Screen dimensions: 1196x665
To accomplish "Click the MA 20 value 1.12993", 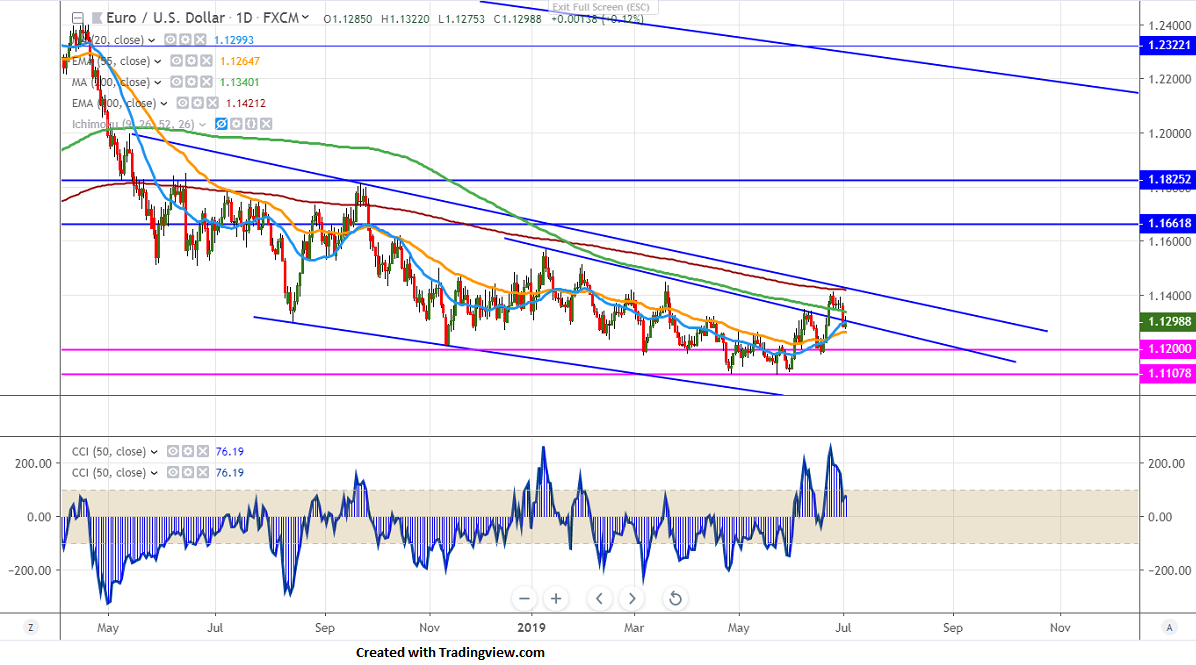I will click(233, 40).
